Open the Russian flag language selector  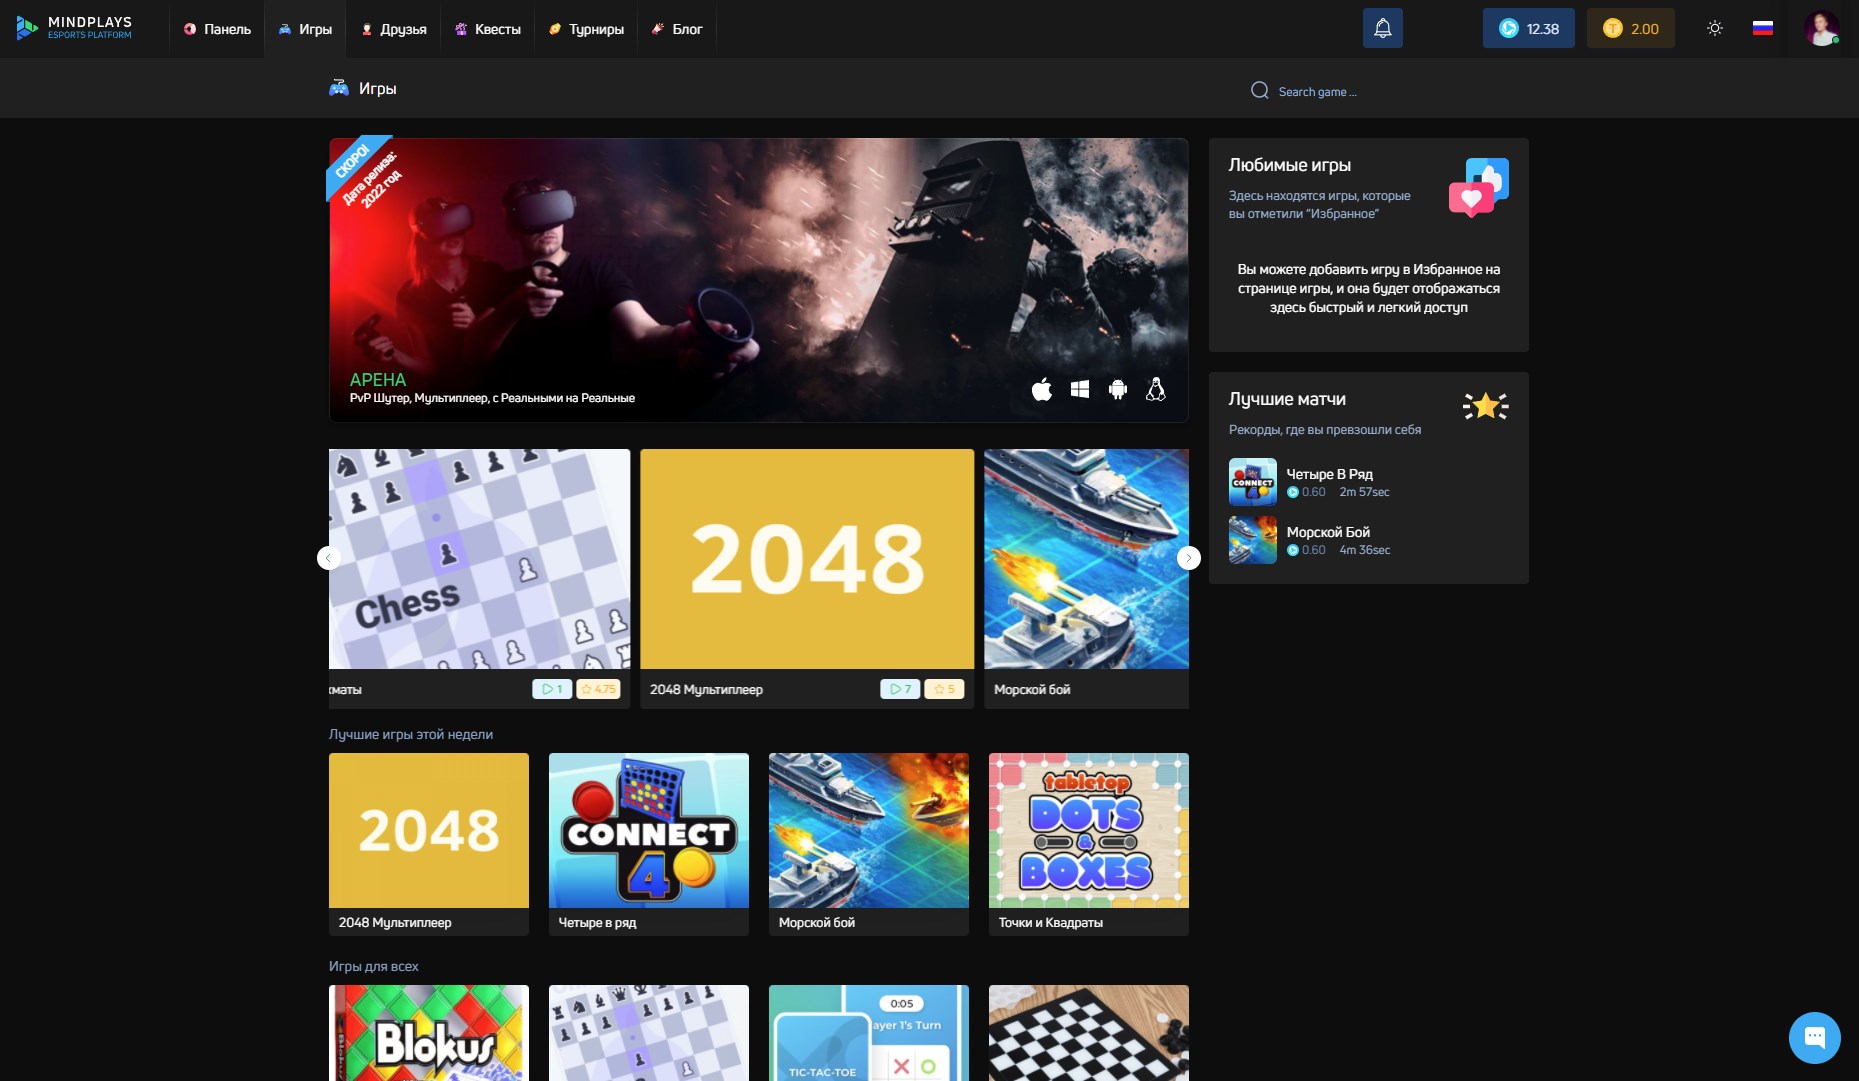pyautogui.click(x=1762, y=28)
